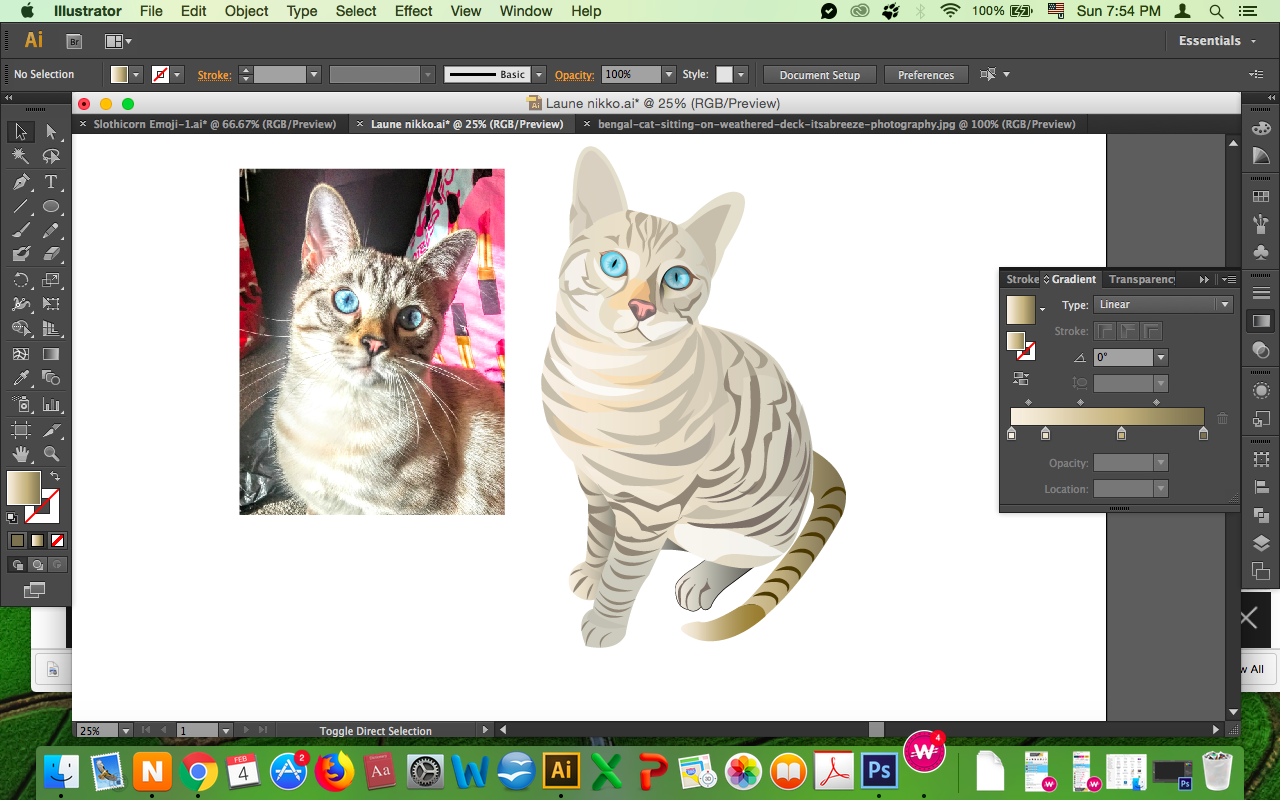Image resolution: width=1280 pixels, height=800 pixels.
Task: Select the Free Transform tool
Action: [51, 304]
